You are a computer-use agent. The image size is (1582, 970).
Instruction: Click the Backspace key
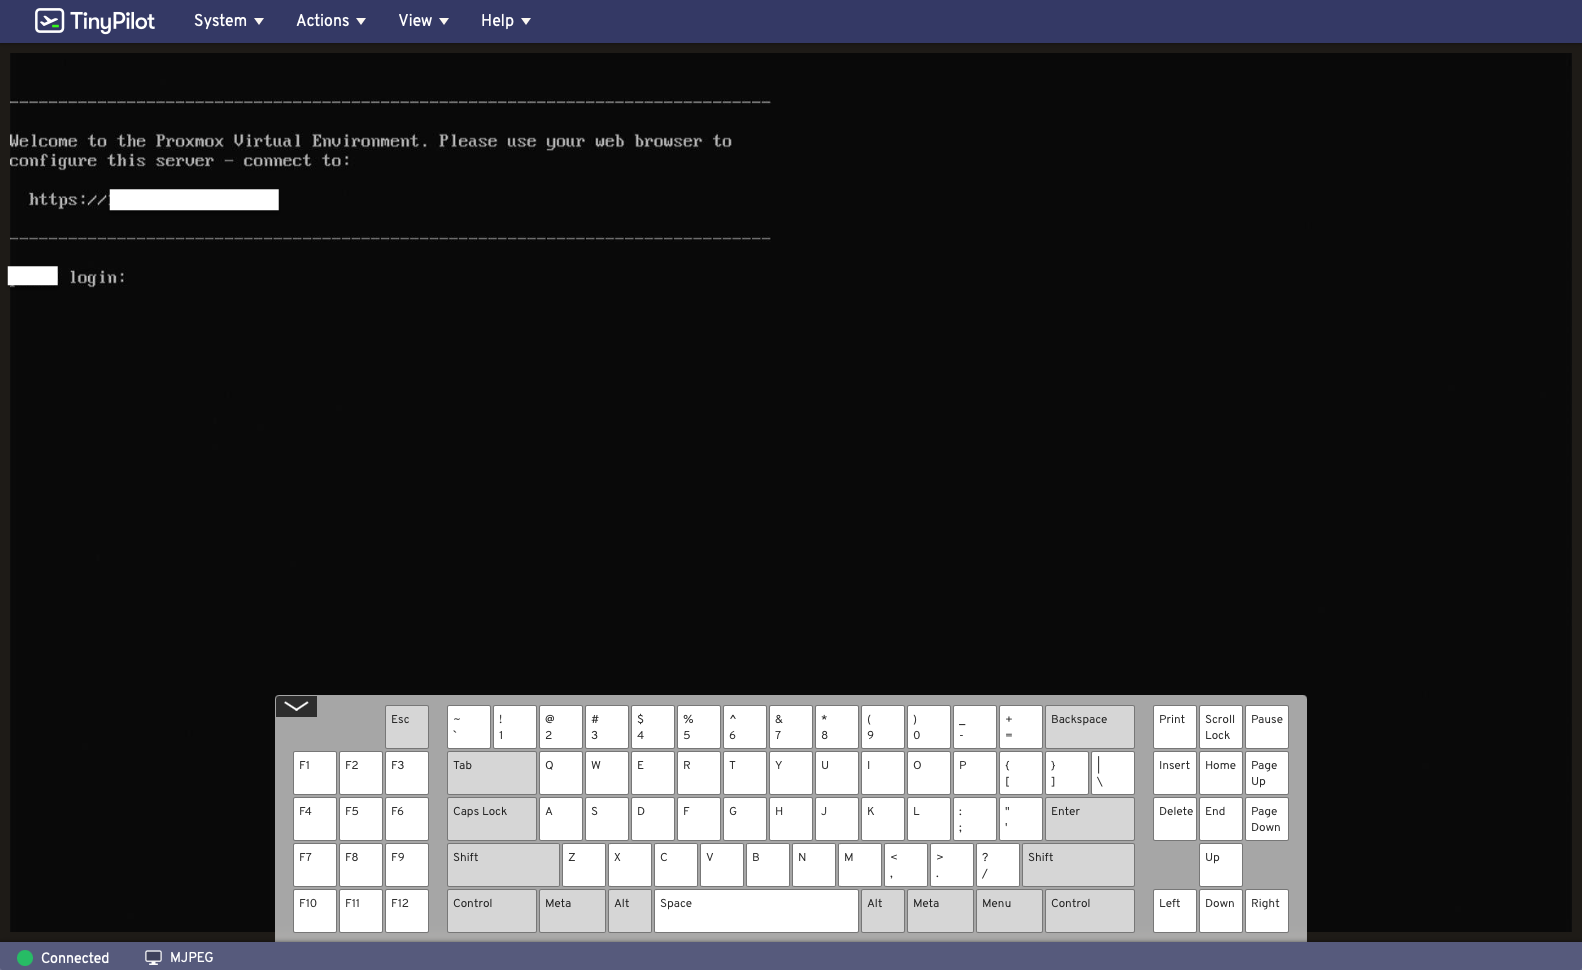pyautogui.click(x=1090, y=727)
